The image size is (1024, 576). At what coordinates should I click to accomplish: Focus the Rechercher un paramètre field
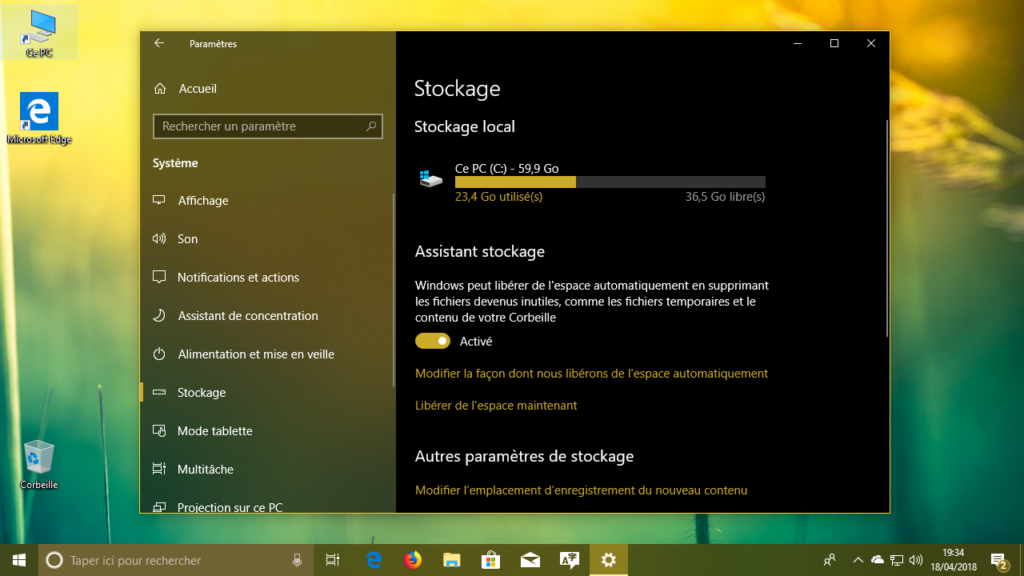267,126
